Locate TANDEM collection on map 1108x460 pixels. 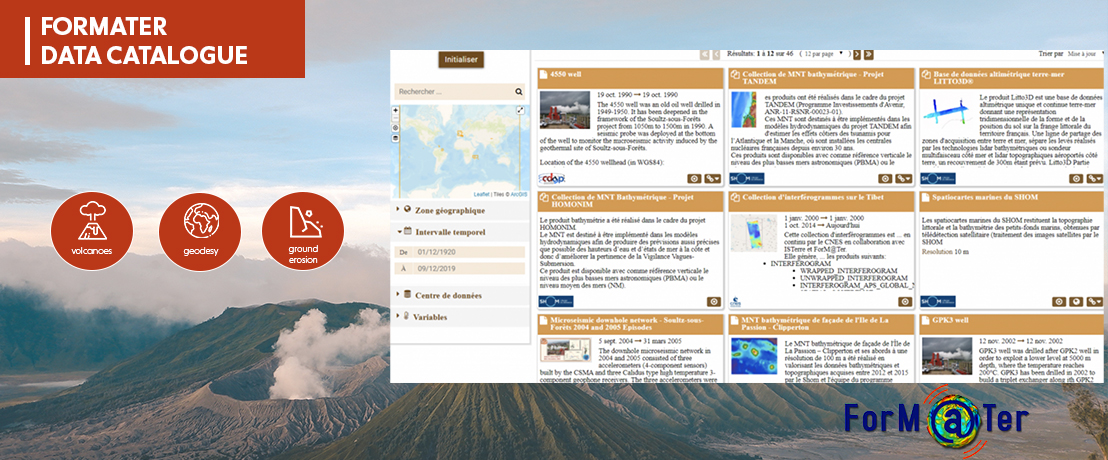[x=885, y=179]
